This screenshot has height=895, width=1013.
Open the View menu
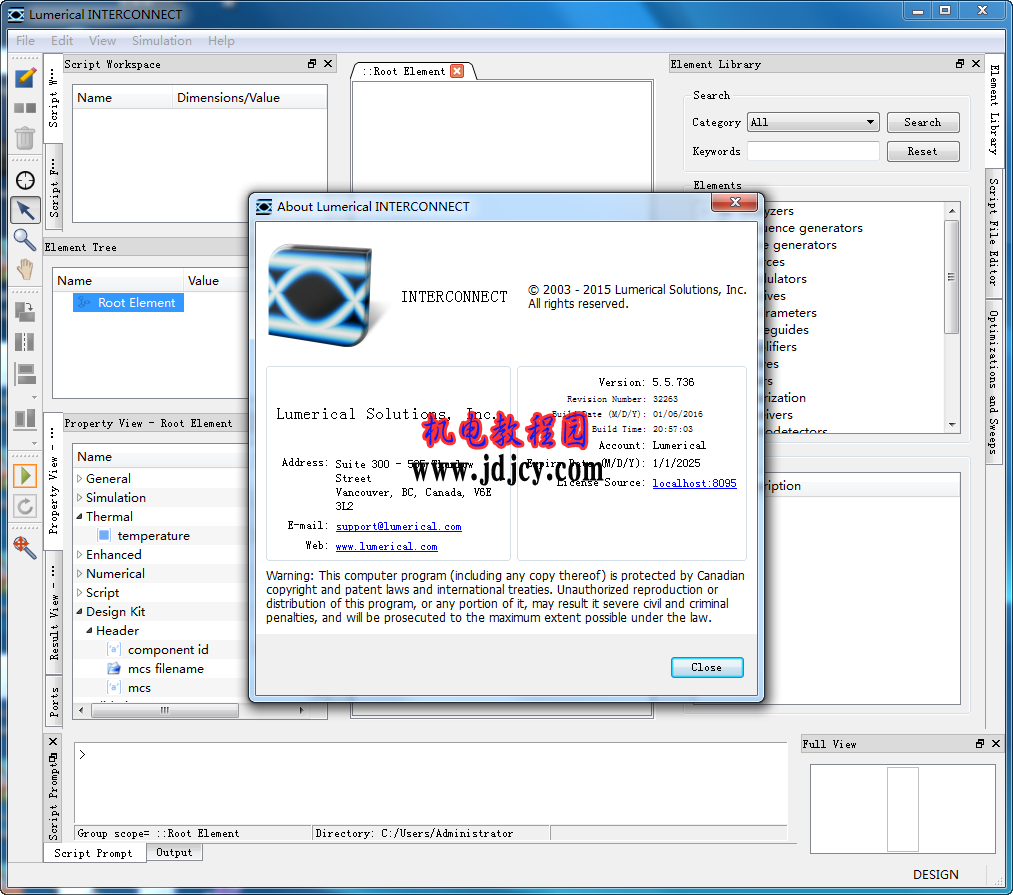pos(103,41)
